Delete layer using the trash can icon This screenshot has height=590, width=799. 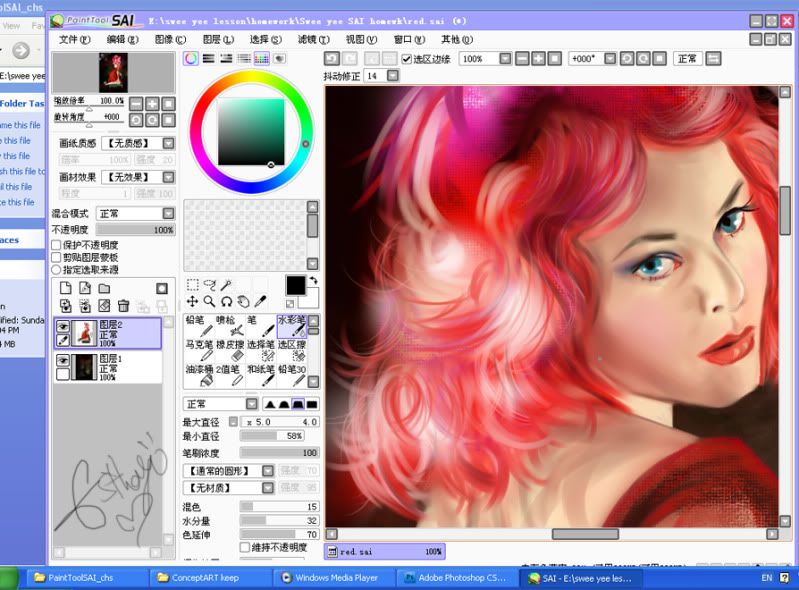pos(123,306)
